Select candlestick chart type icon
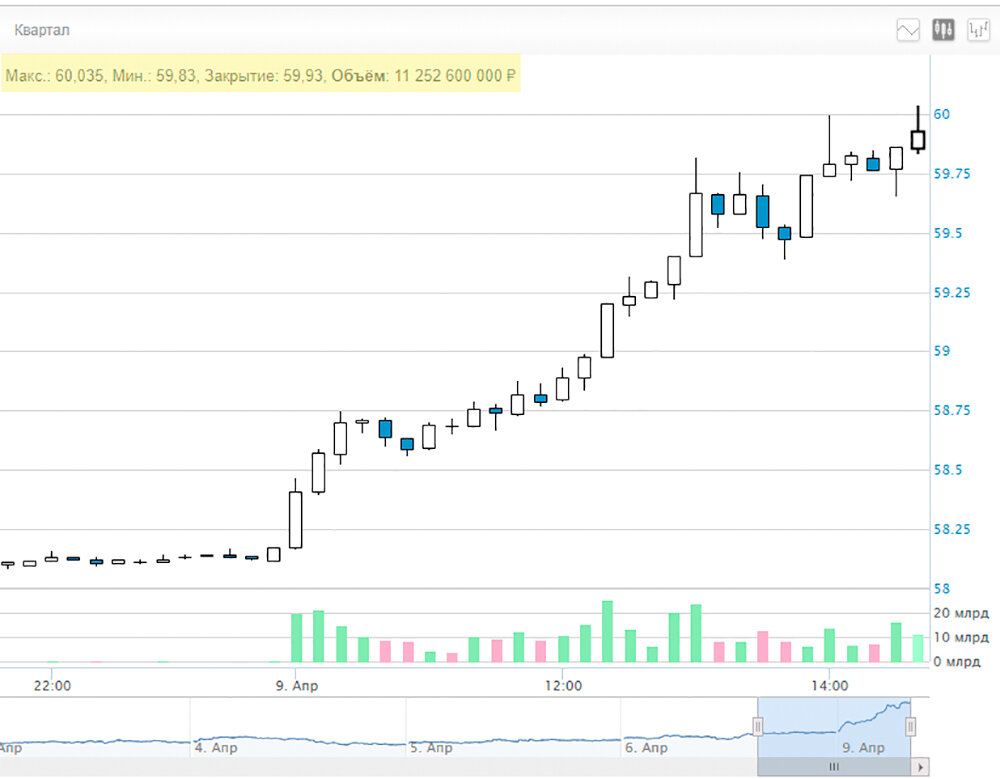Screen dimensions: 1000x779 pyautogui.click(x=943, y=30)
